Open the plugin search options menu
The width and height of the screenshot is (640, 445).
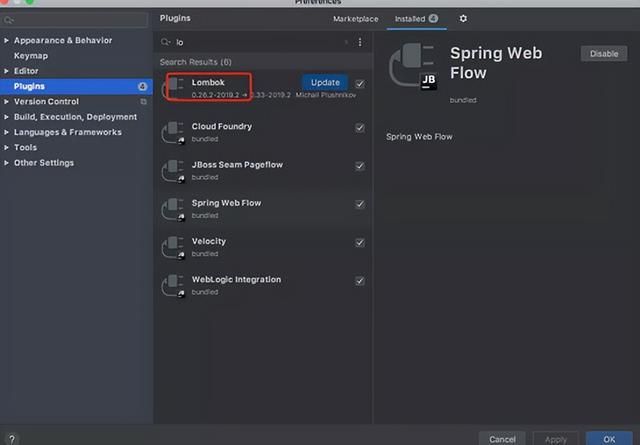[x=360, y=42]
